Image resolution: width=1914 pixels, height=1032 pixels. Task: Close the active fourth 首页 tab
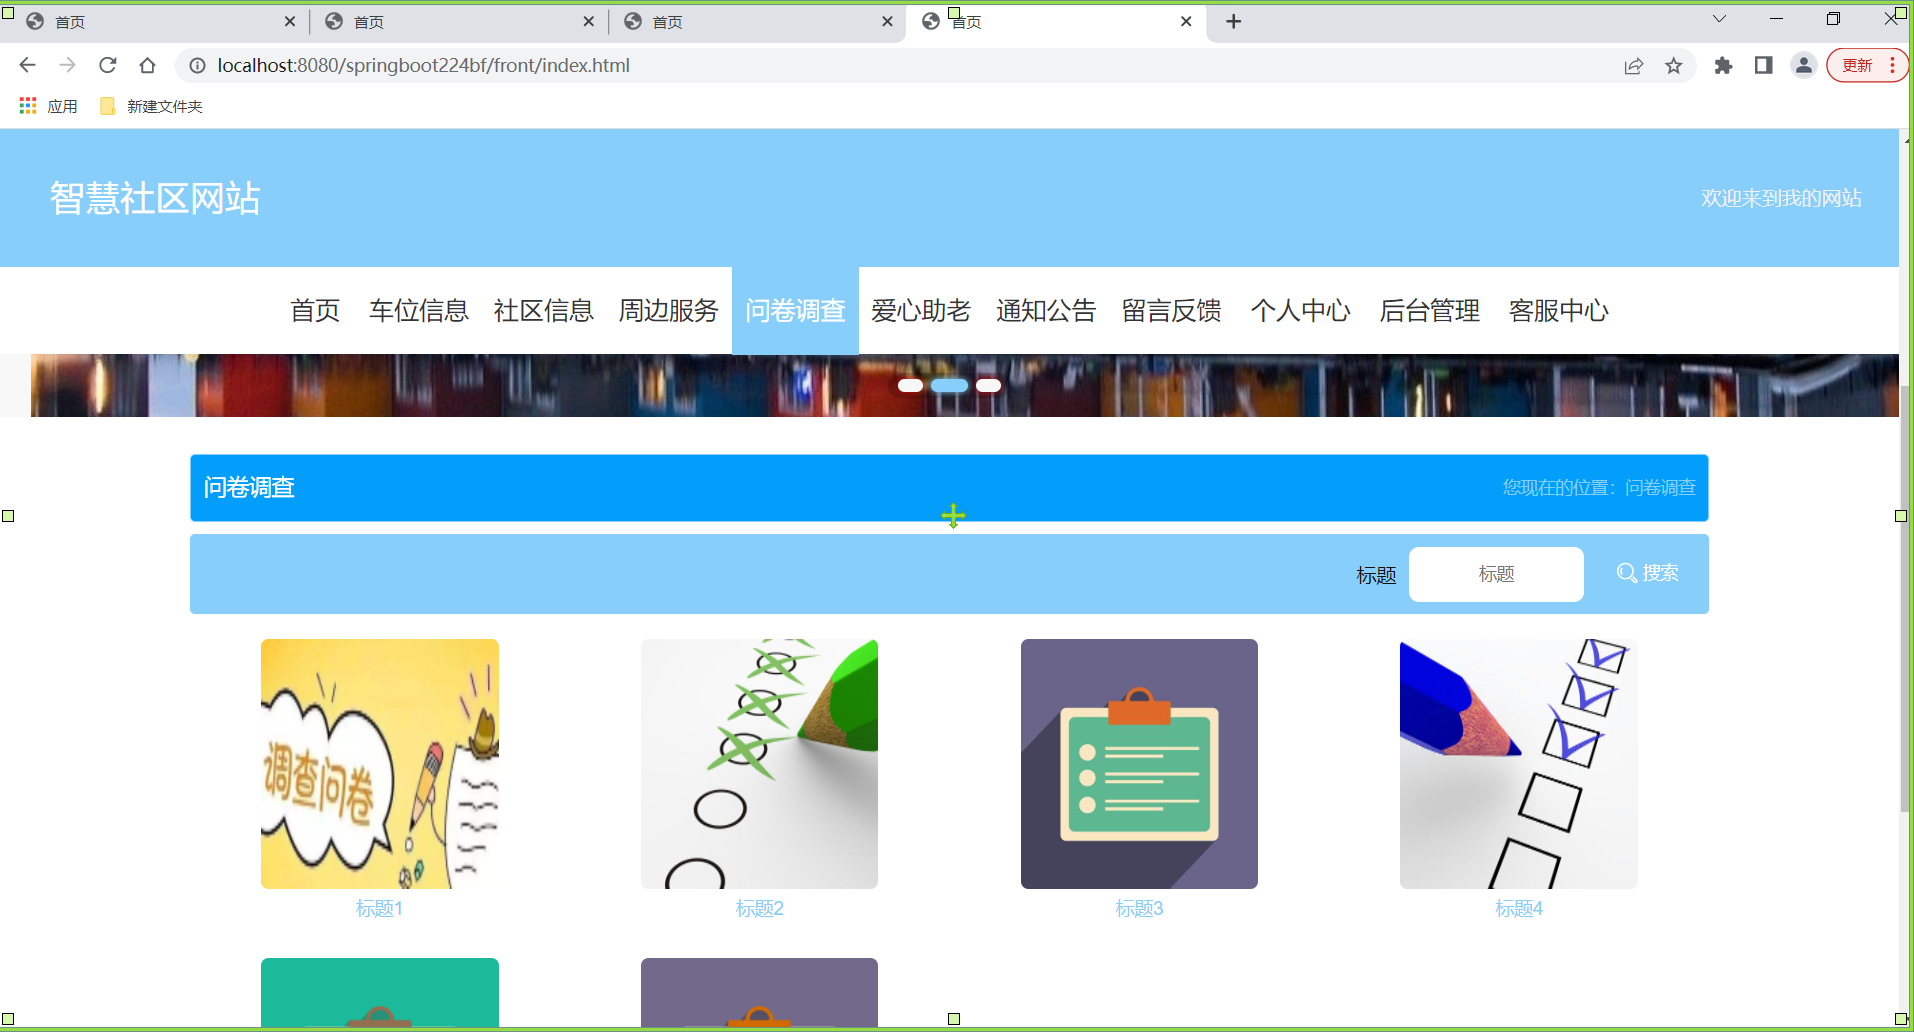point(1186,21)
